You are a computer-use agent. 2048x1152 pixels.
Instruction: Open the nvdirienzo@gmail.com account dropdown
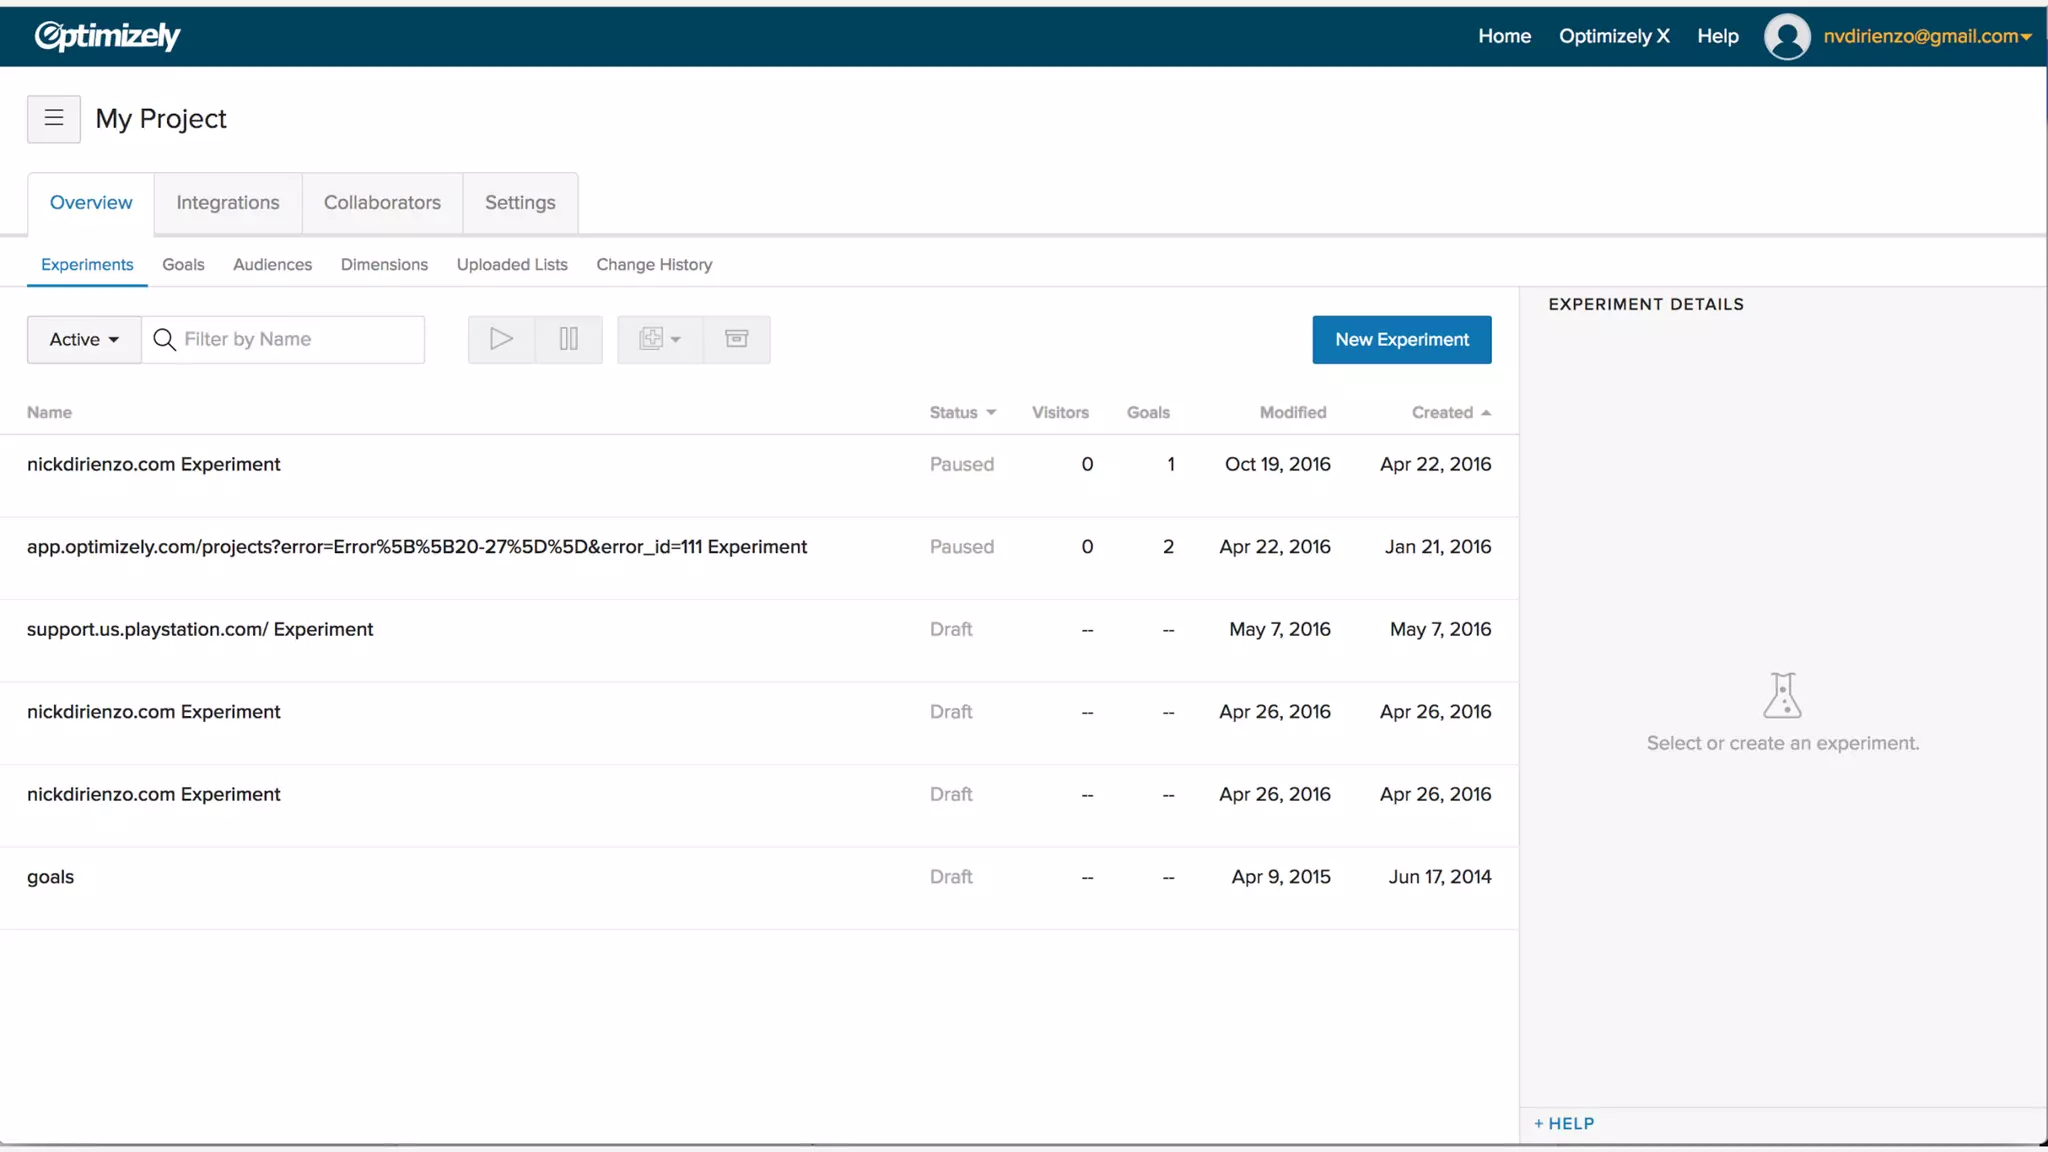1927,37
